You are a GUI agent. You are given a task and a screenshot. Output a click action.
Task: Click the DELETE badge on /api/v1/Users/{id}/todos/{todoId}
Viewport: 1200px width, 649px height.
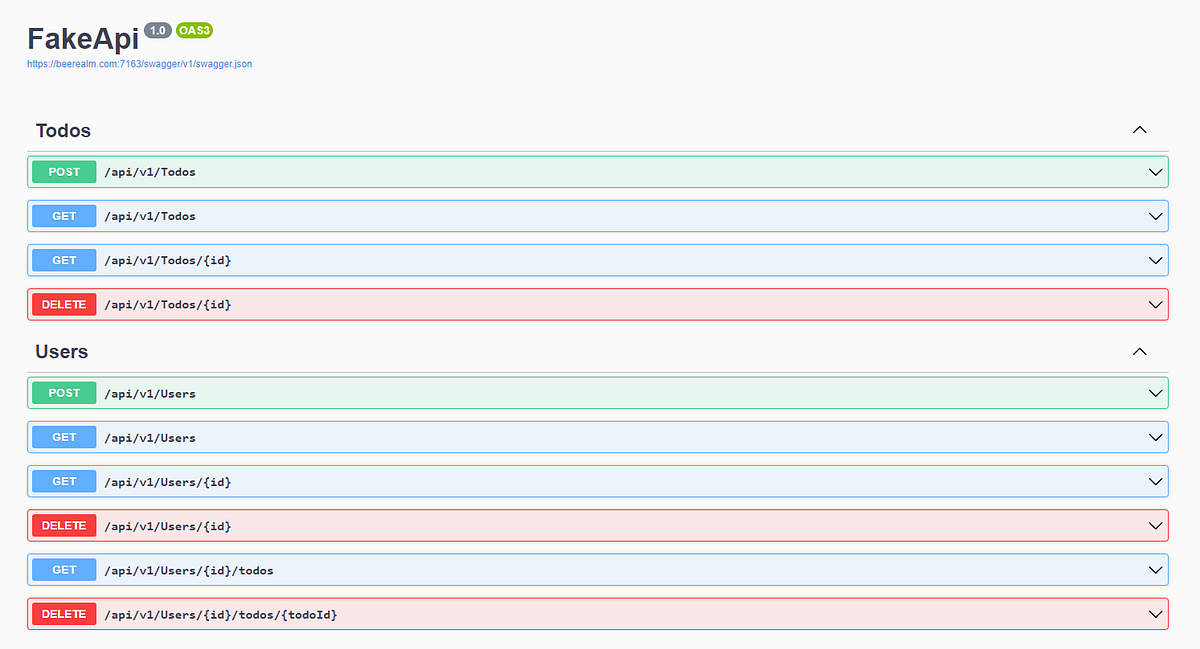pos(63,613)
